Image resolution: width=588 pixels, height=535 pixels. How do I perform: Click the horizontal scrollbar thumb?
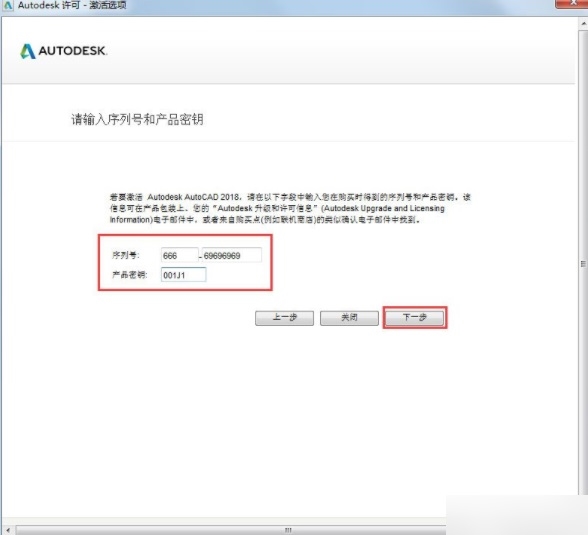coord(288,530)
